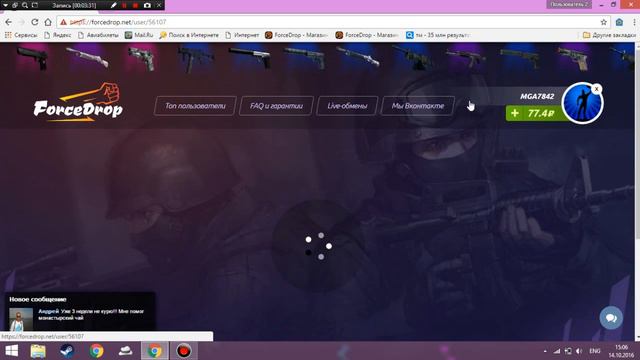Image resolution: width=640 pixels, height=360 pixels.
Task: Open the volume control in tray
Action: point(579,351)
